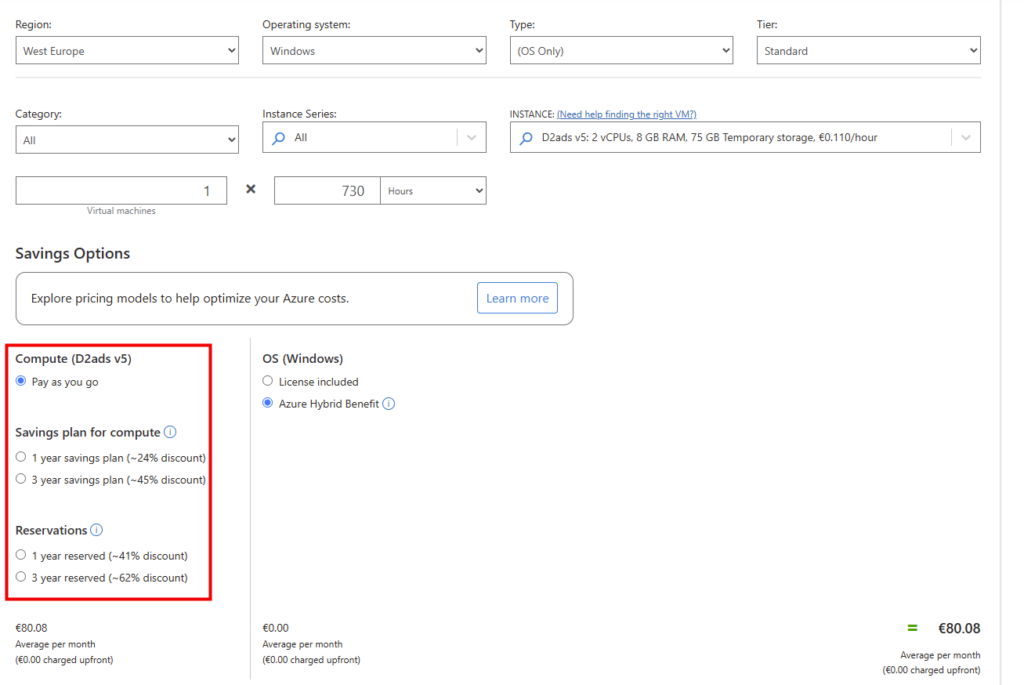Screen dimensions: 1024x685
Task: Click the Virtual machines quantity field
Action: pyautogui.click(x=121, y=191)
